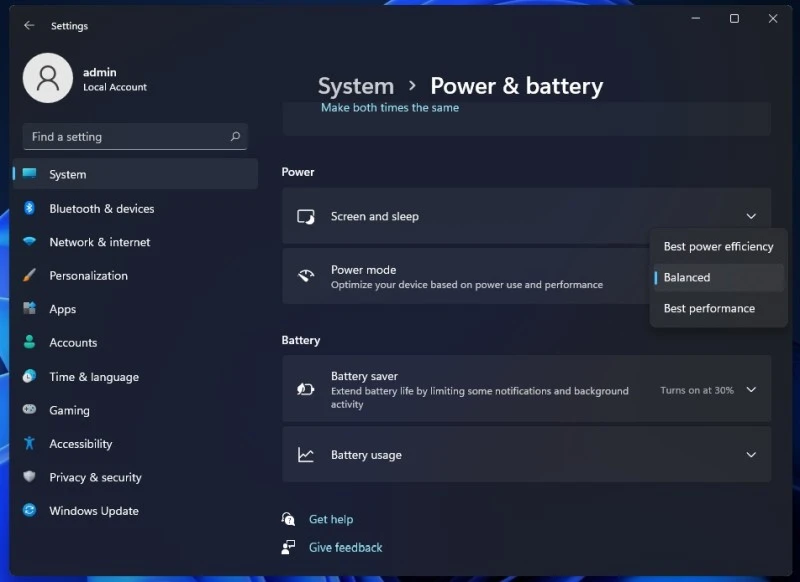Choose "Best power efficiency" from power mode list
This screenshot has height=582, width=800.
pos(718,246)
